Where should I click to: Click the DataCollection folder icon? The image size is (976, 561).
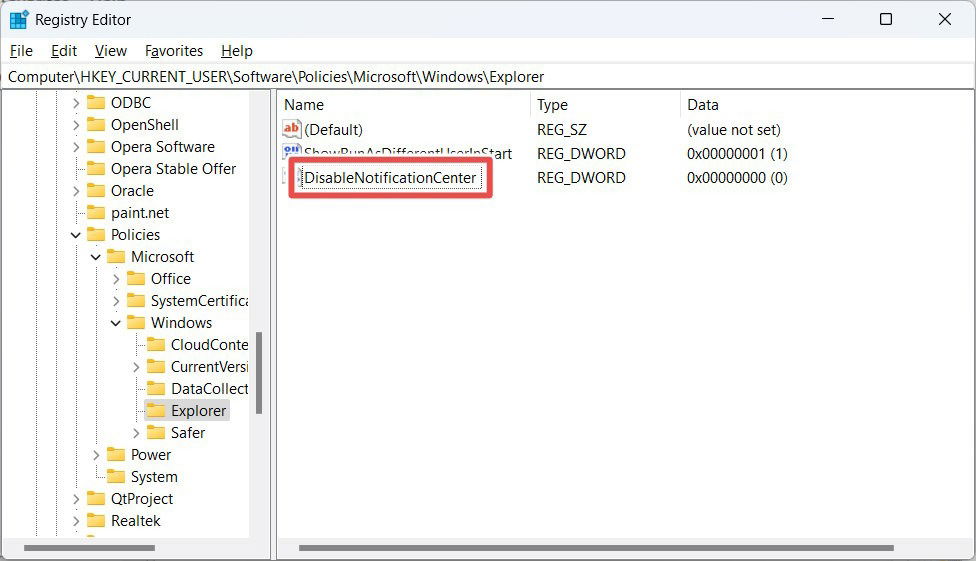pos(156,389)
